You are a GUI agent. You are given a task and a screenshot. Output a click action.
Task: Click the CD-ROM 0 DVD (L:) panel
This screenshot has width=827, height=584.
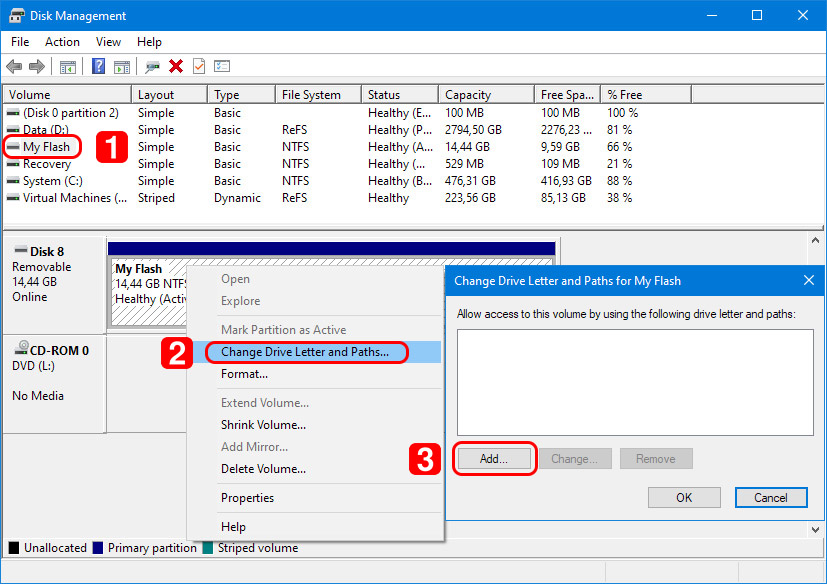point(54,384)
